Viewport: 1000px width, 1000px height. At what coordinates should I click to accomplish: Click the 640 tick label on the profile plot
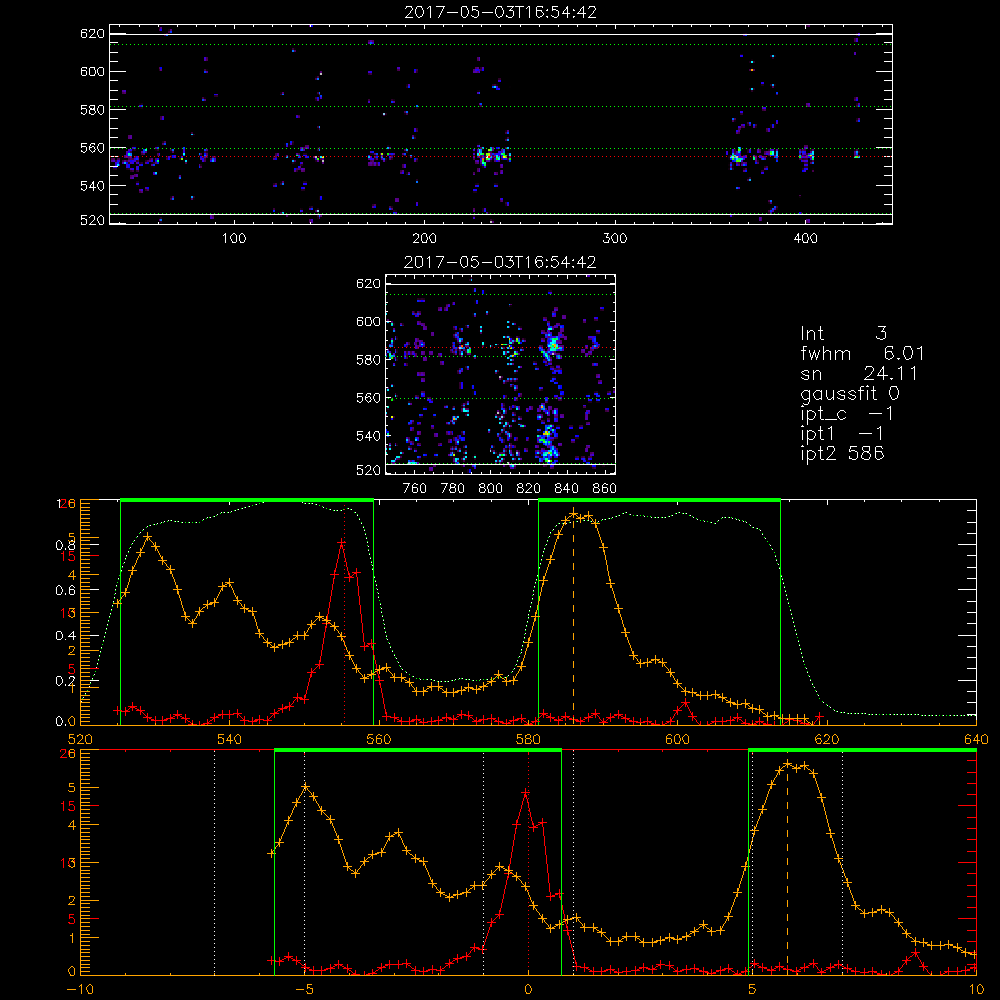pos(976,740)
